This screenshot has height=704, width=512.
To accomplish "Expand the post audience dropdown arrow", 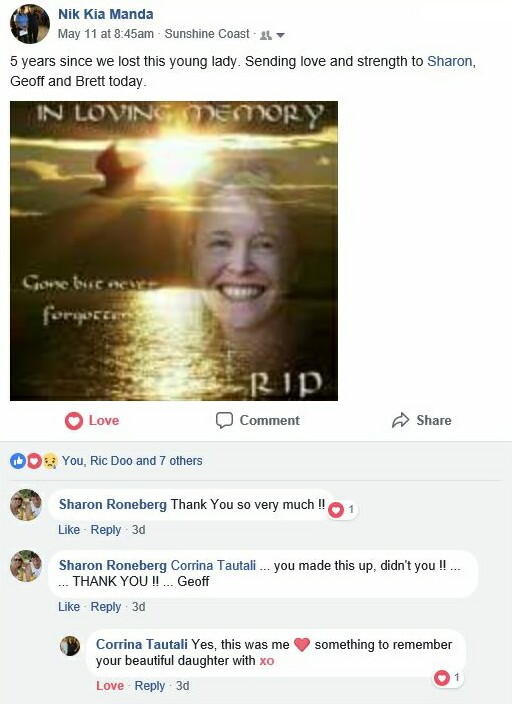I will pos(280,35).
